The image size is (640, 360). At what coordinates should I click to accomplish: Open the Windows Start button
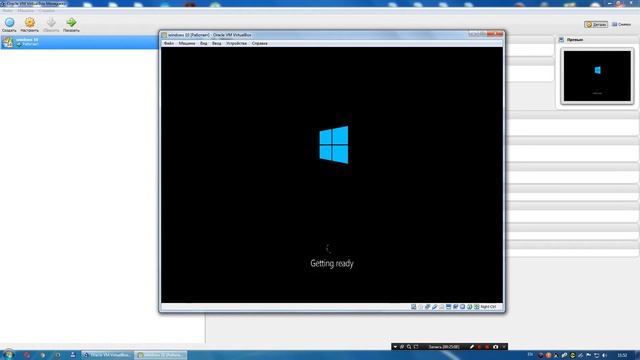point(8,355)
